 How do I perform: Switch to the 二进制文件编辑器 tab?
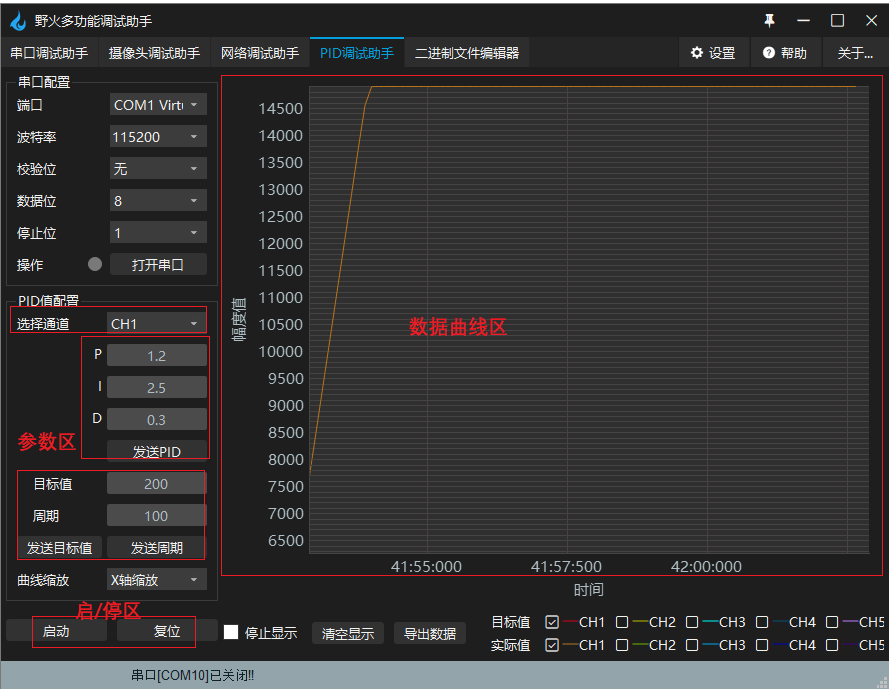[467, 53]
